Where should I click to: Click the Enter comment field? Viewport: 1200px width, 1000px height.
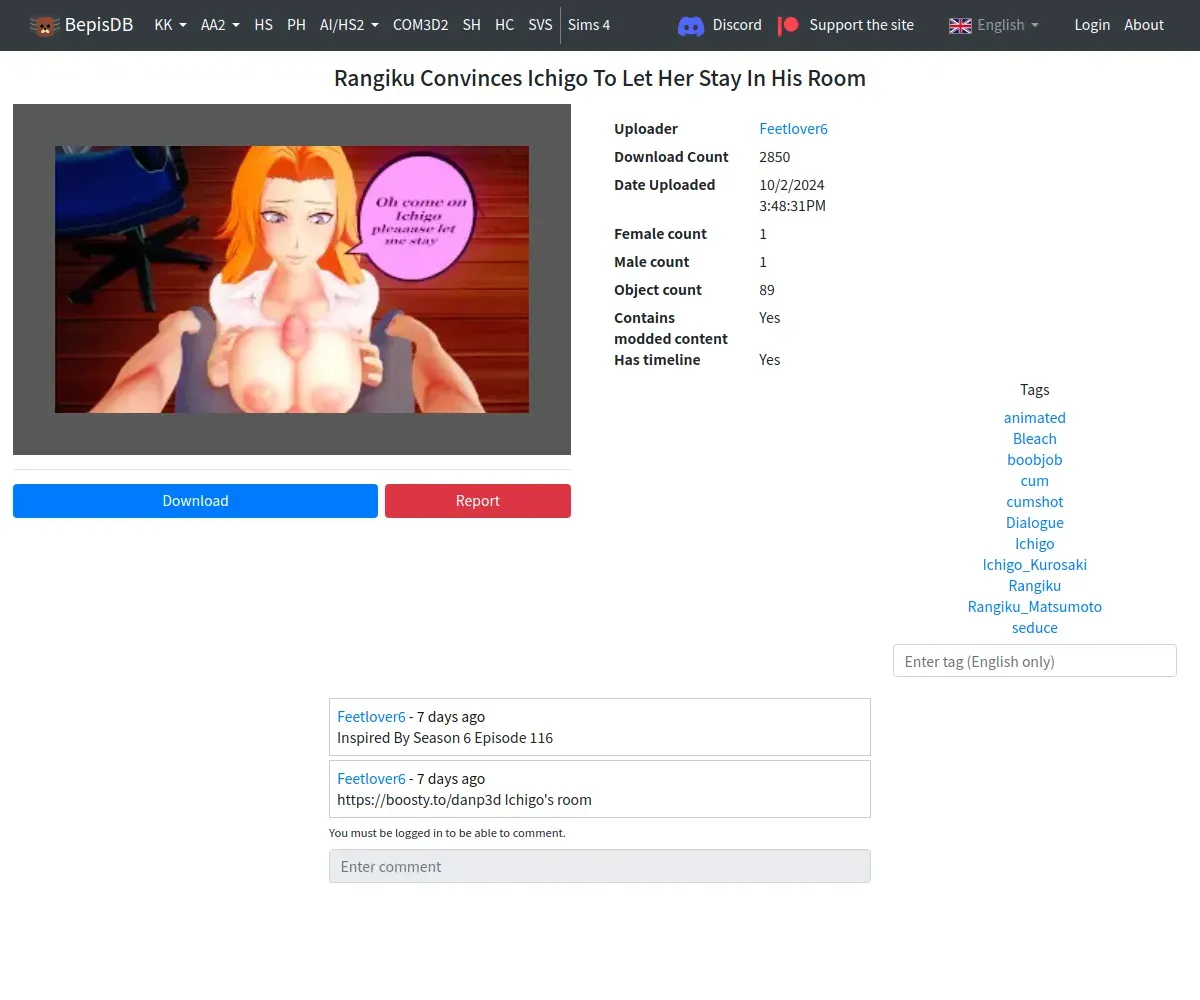(600, 866)
